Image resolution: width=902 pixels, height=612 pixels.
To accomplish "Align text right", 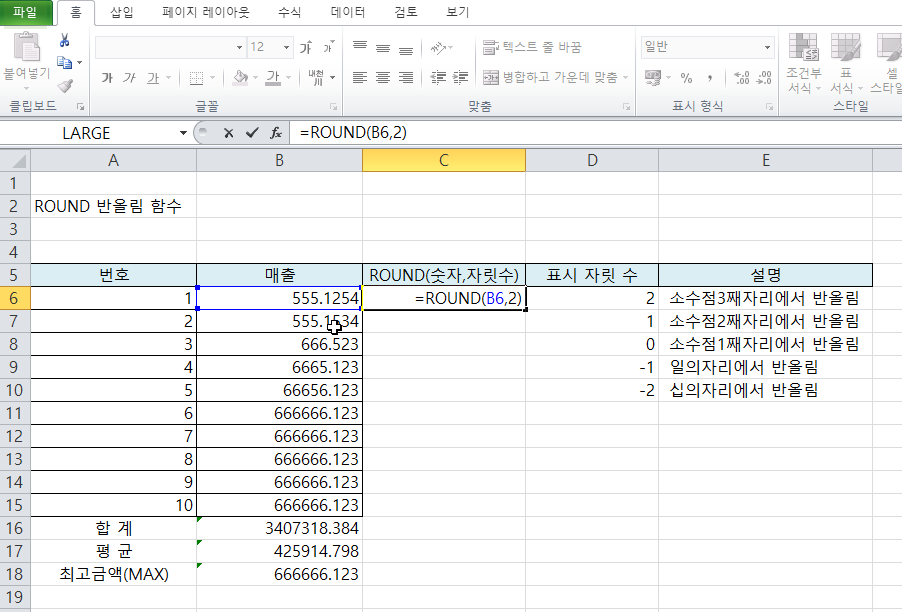I will click(x=406, y=78).
